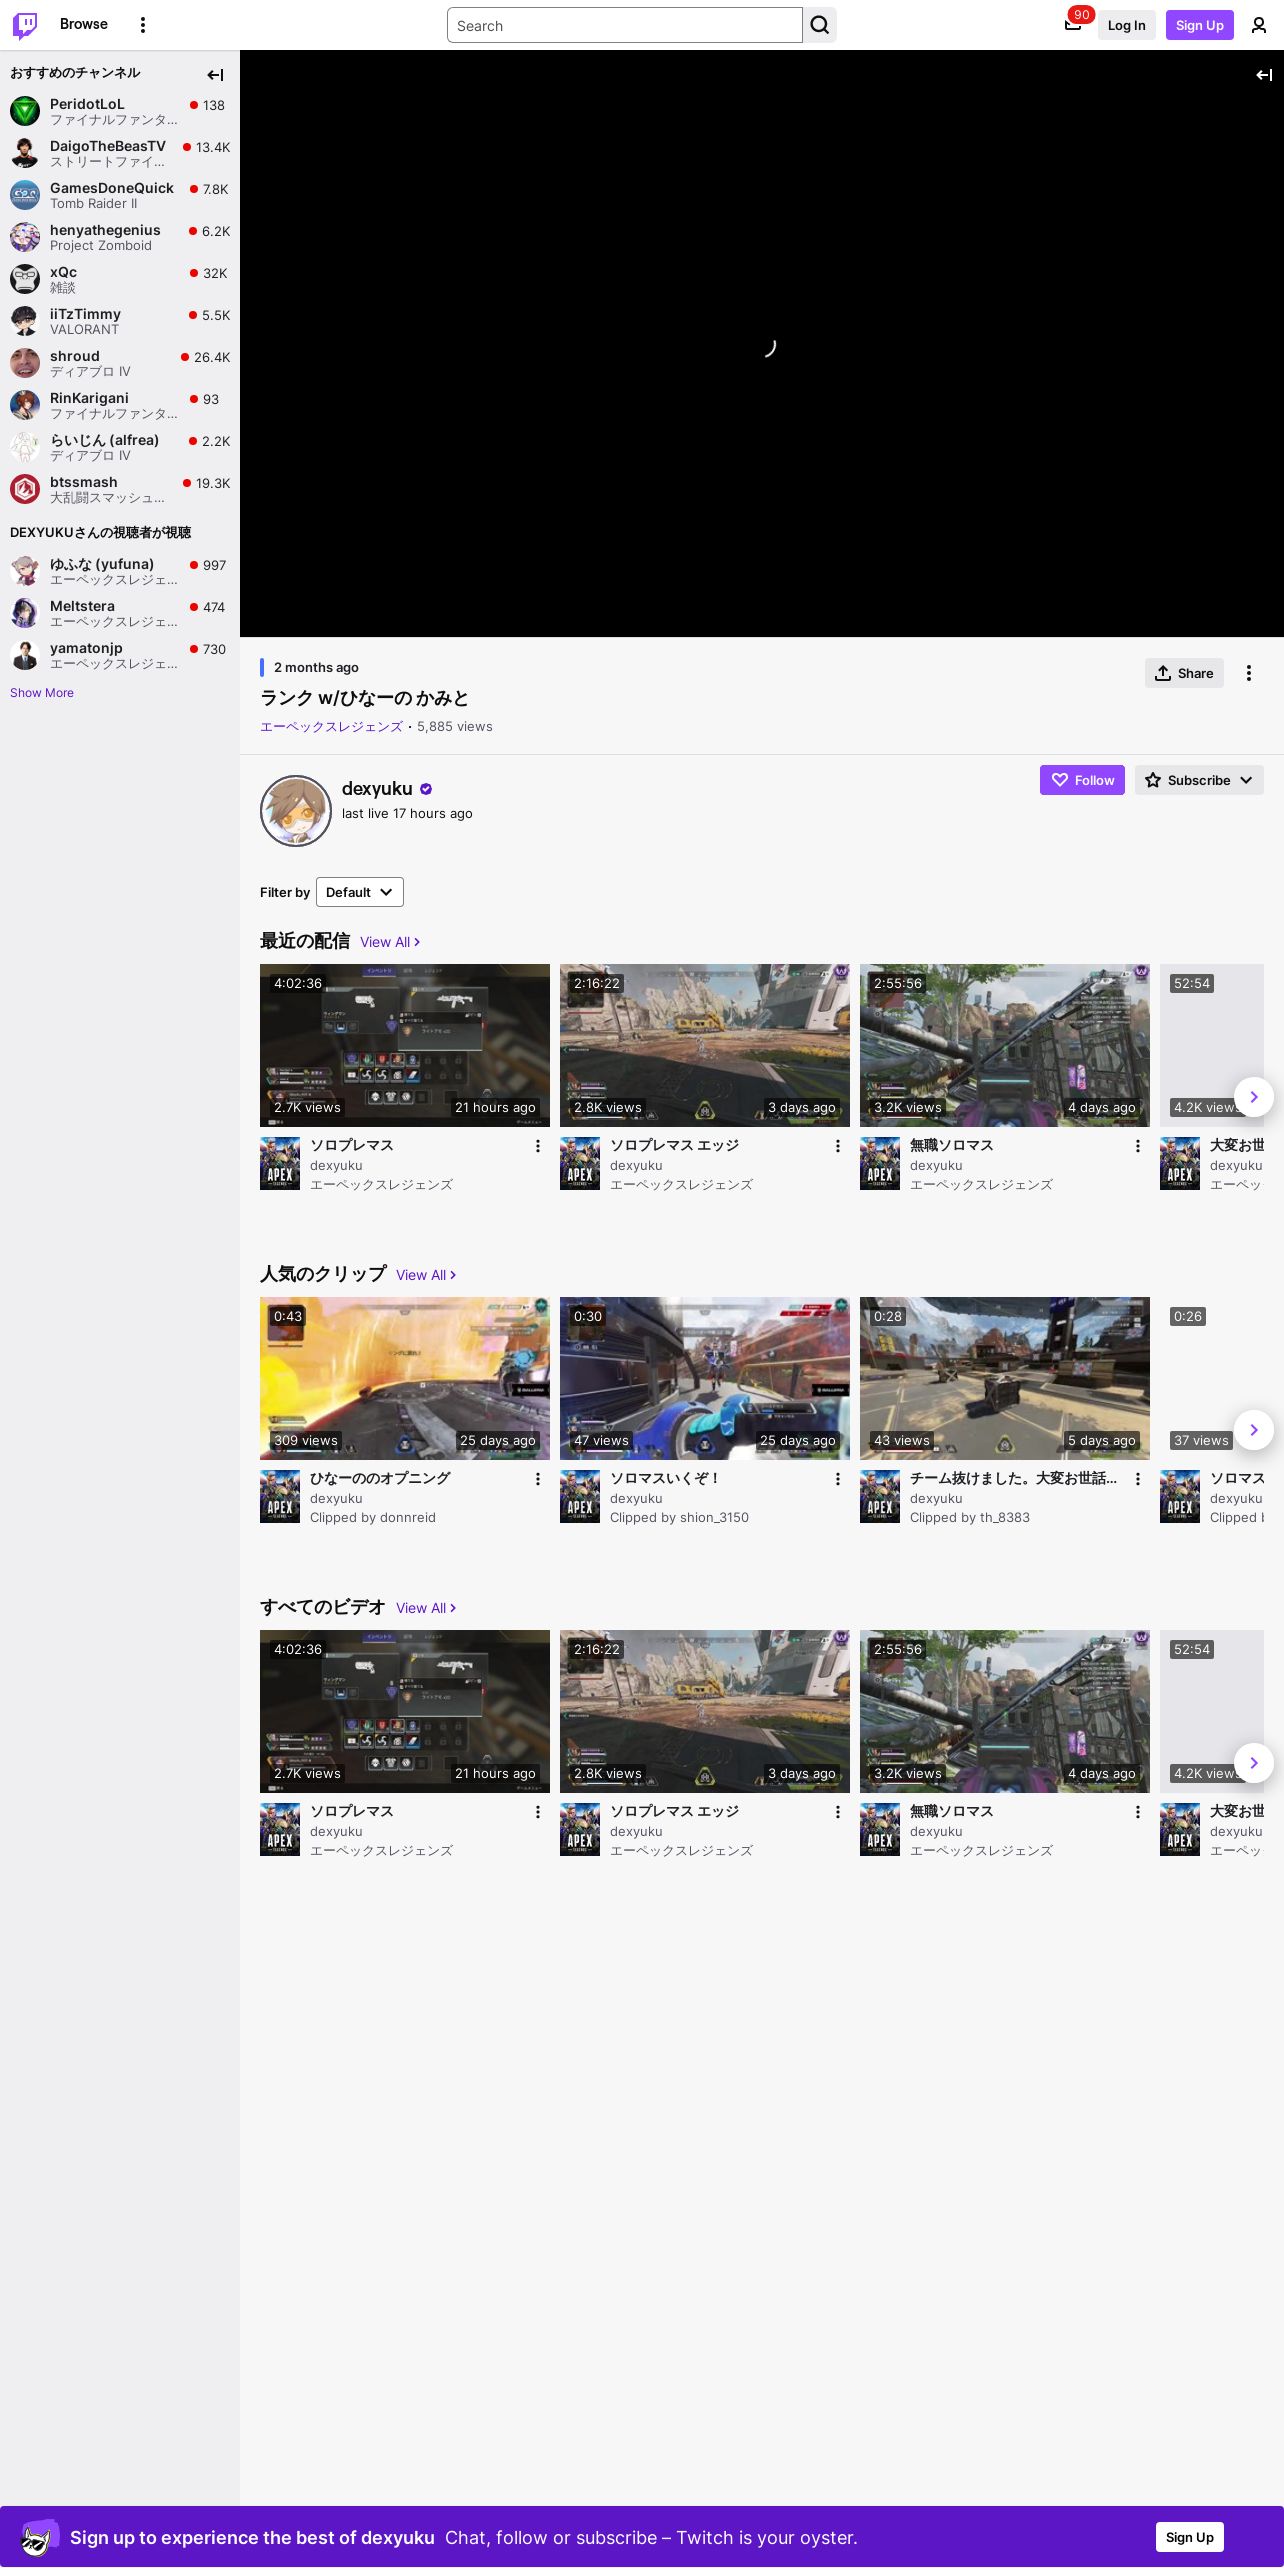The image size is (1284, 2568).
Task: Expand the Subscribe dropdown button
Action: click(1199, 780)
